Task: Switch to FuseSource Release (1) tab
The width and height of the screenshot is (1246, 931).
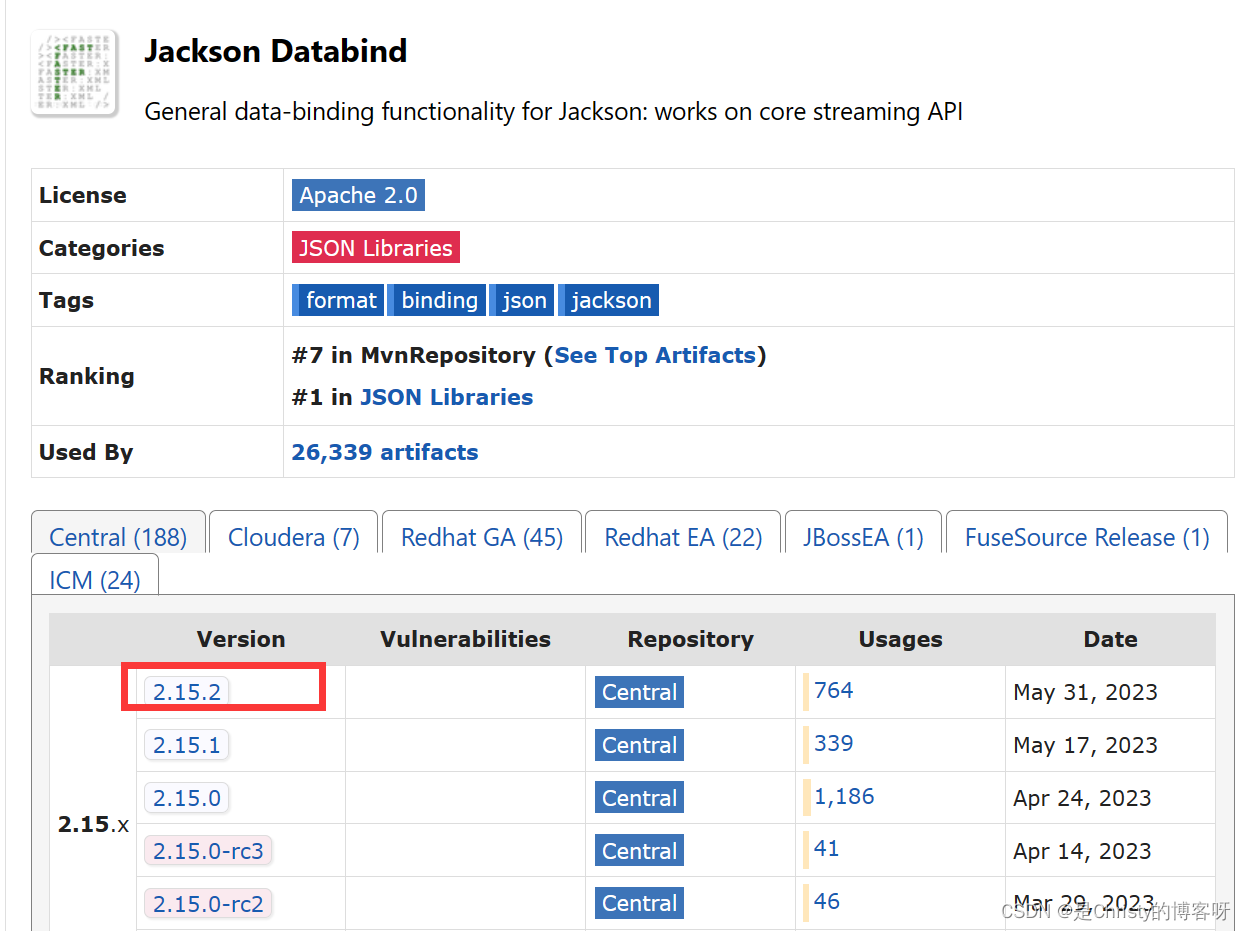Action: [1087, 532]
